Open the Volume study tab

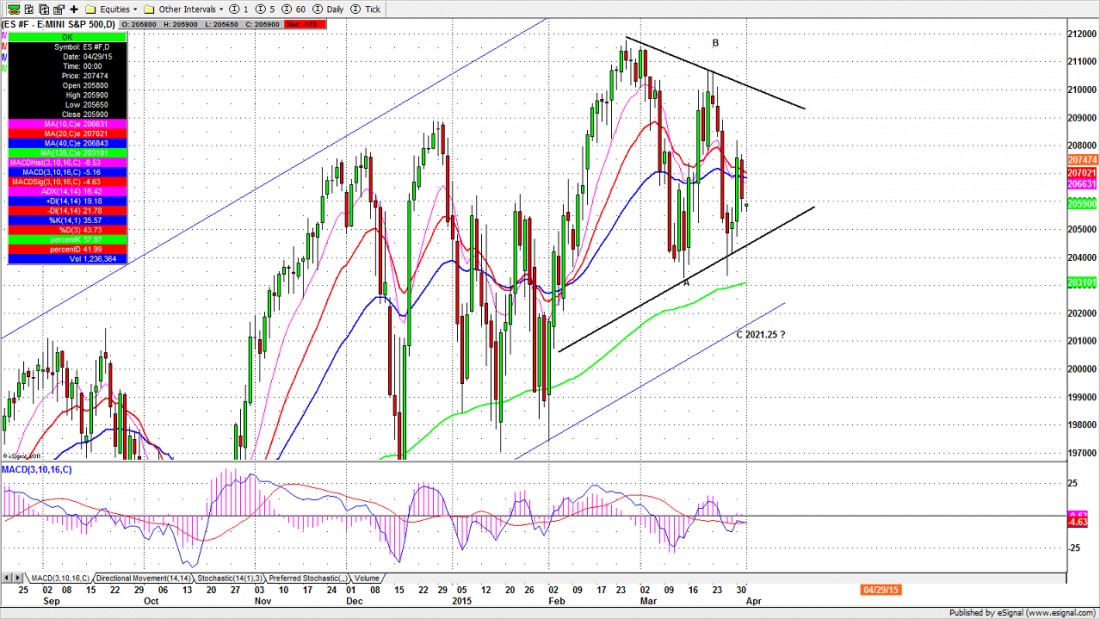pos(366,578)
